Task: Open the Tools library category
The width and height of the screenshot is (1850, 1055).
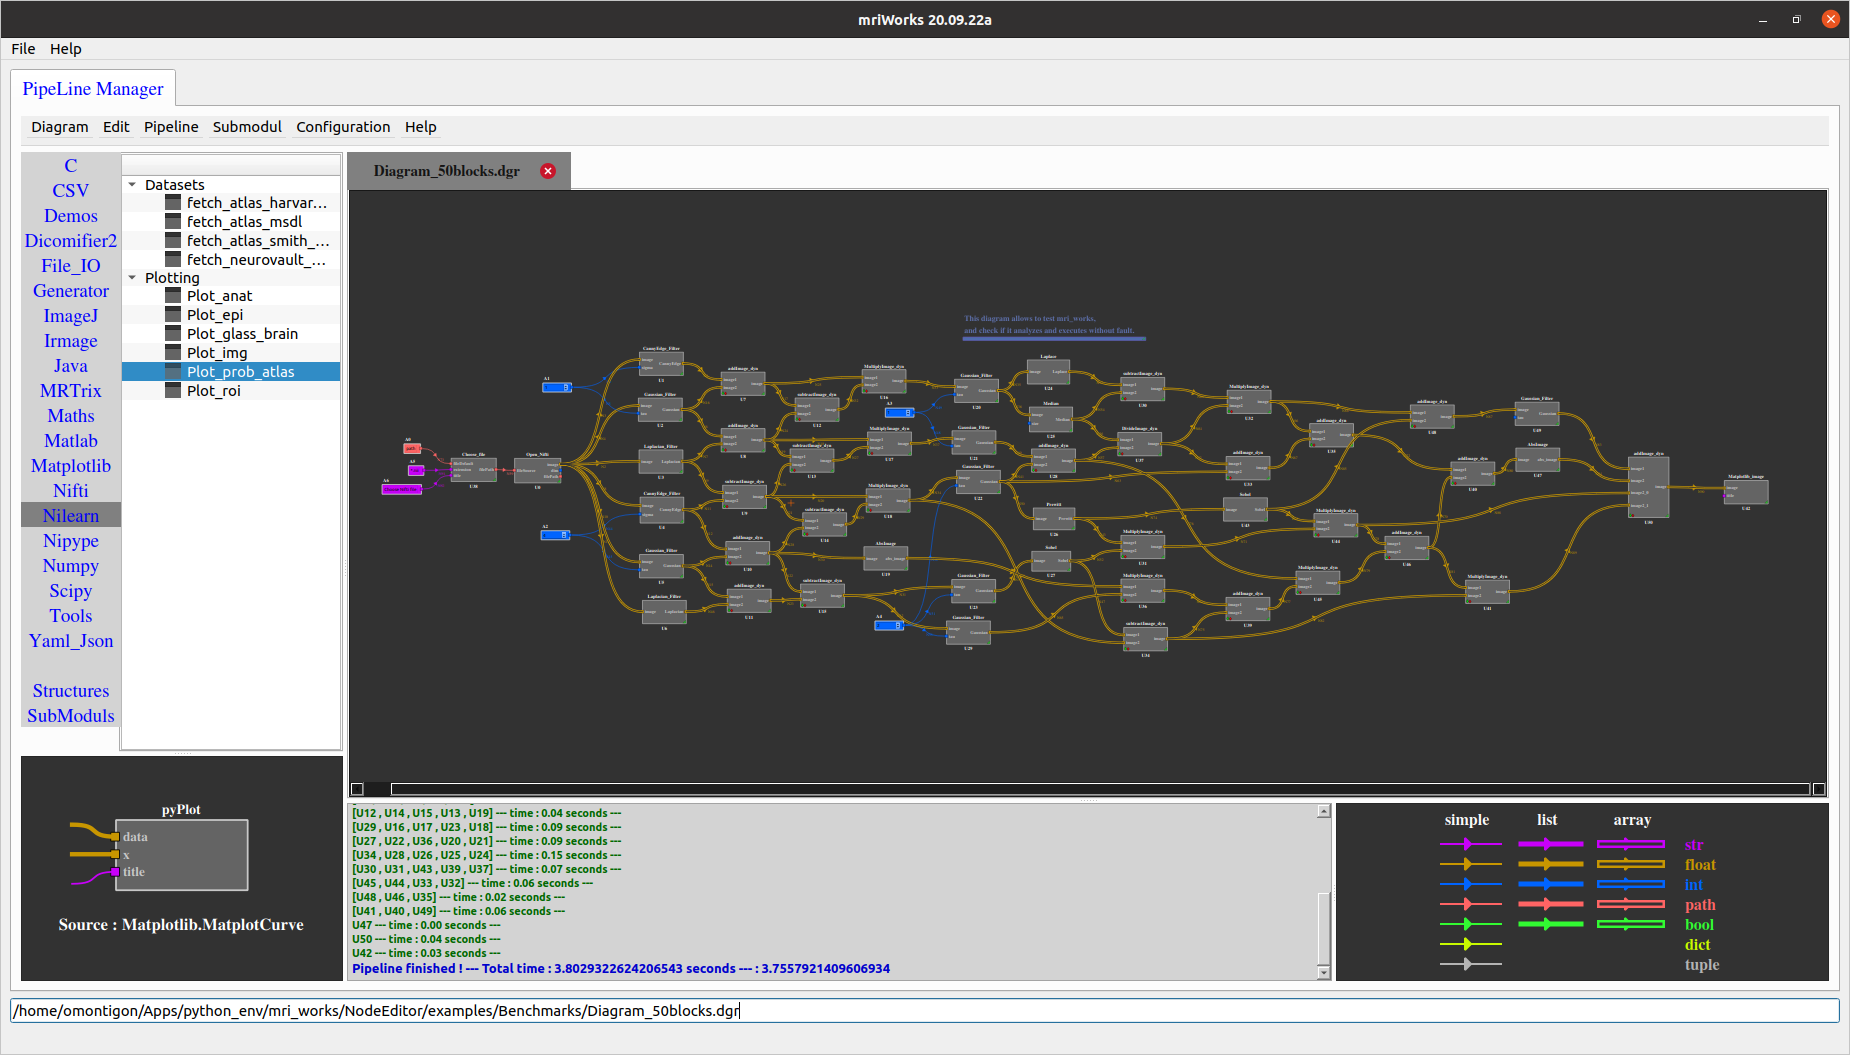Action: [x=71, y=616]
